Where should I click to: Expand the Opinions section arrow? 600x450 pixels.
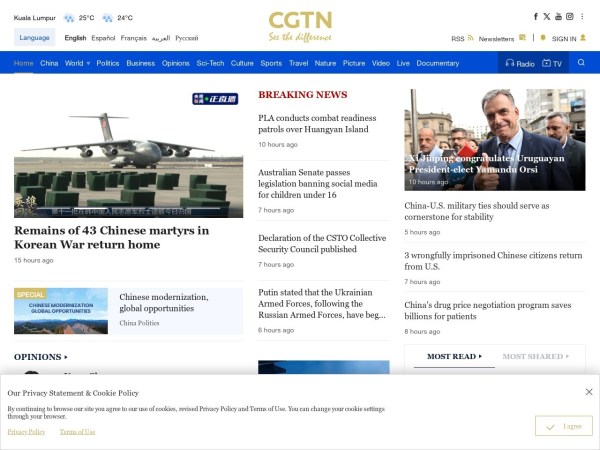pyautogui.click(x=66, y=357)
